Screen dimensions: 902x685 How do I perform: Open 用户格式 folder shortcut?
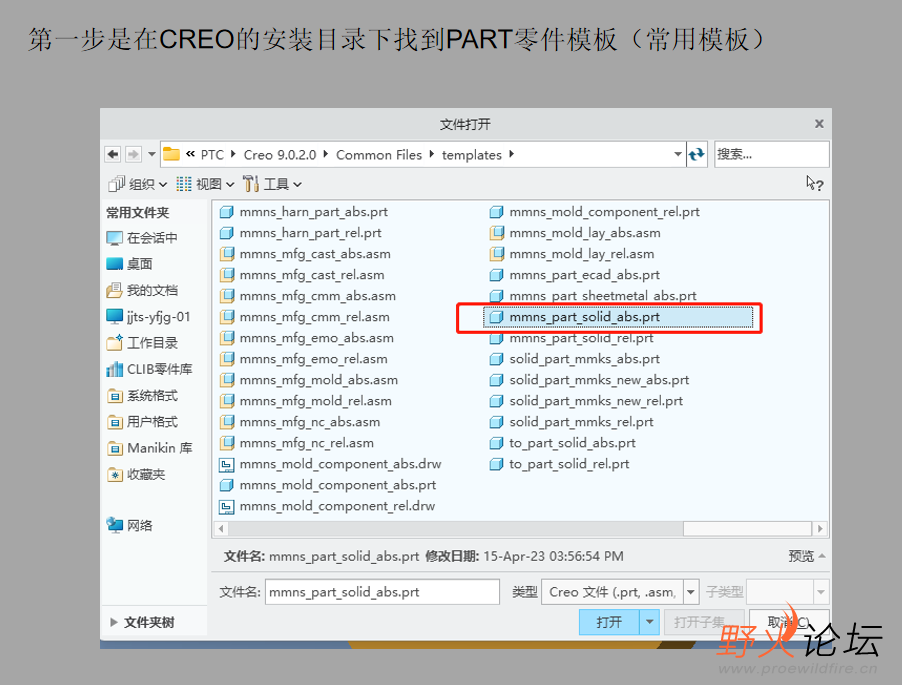click(x=142, y=422)
